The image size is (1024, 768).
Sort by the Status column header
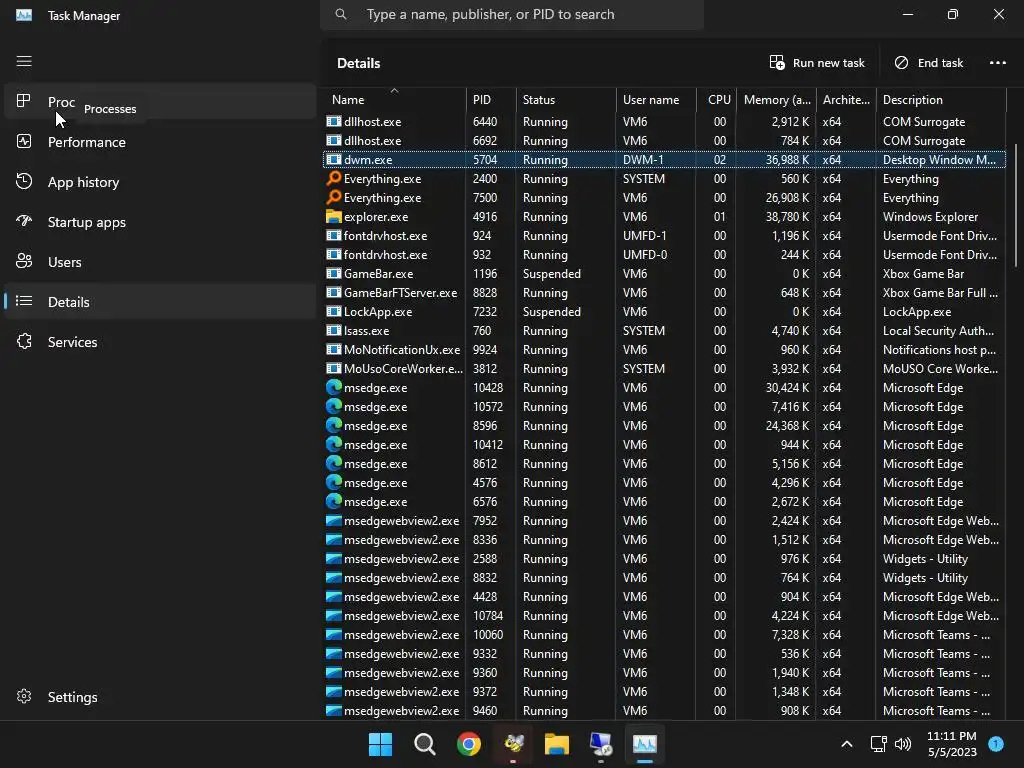point(566,99)
